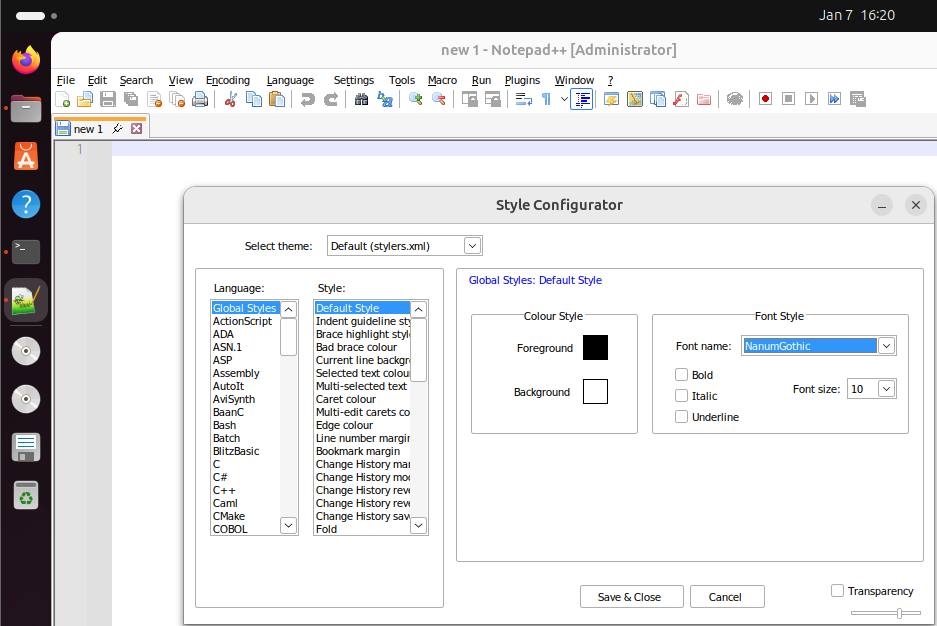Click the Open file toolbar icon
This screenshot has width=937, height=626.
(85, 99)
